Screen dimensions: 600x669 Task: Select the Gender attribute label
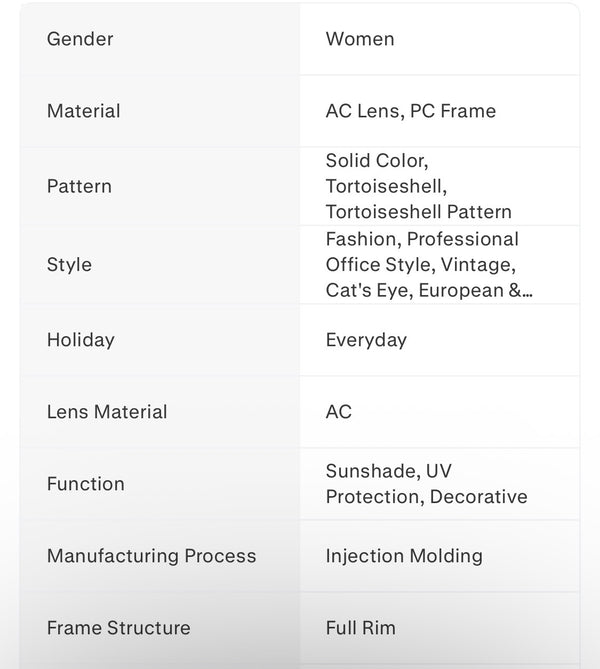coord(80,39)
